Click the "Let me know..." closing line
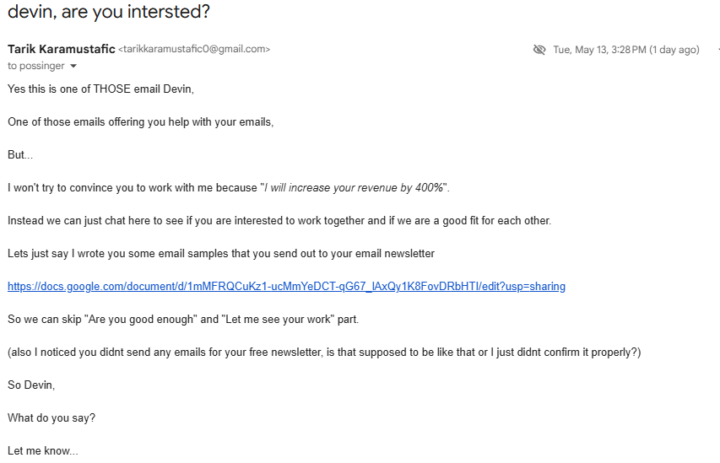This screenshot has width=720, height=463. [x=42, y=452]
